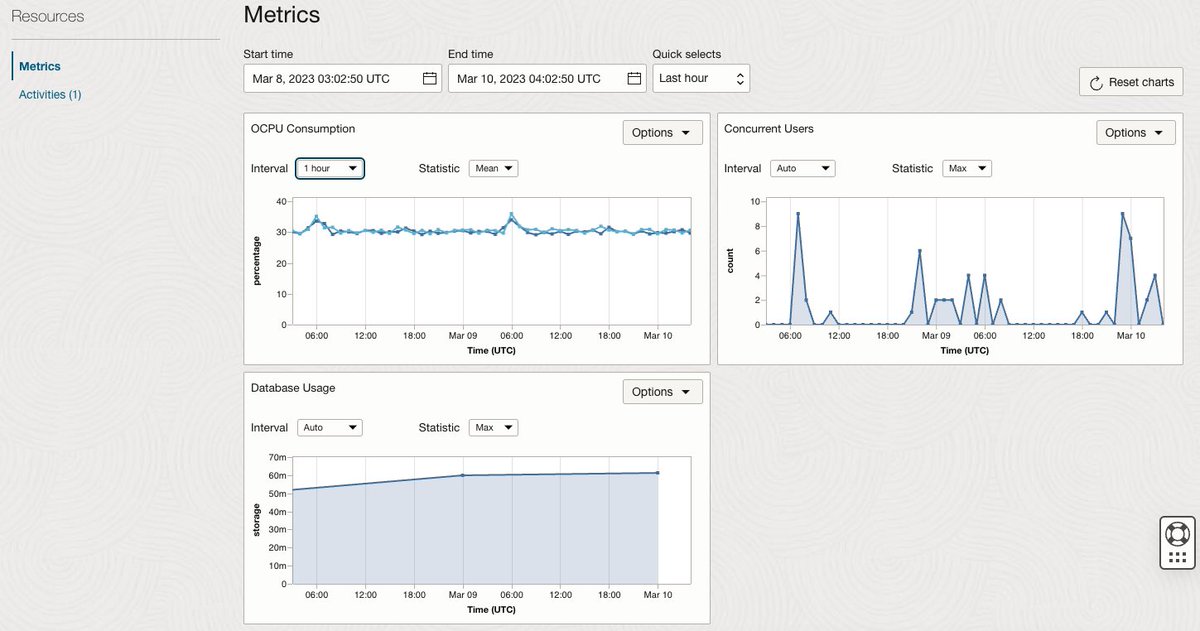This screenshot has height=631, width=1200.
Task: Click the help life preserver icon
Action: click(1177, 531)
